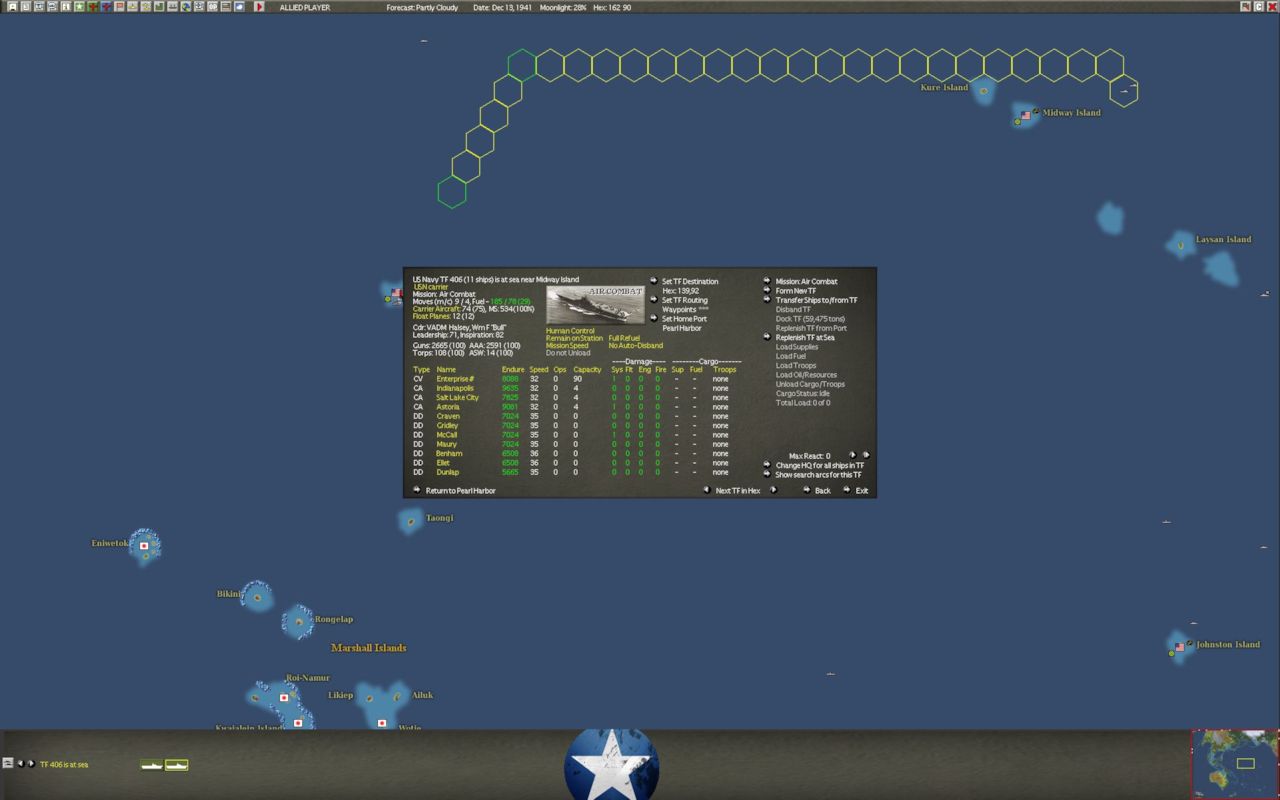Screen dimensions: 1280x800
Task: Choose Set Home Port
Action: [684, 319]
